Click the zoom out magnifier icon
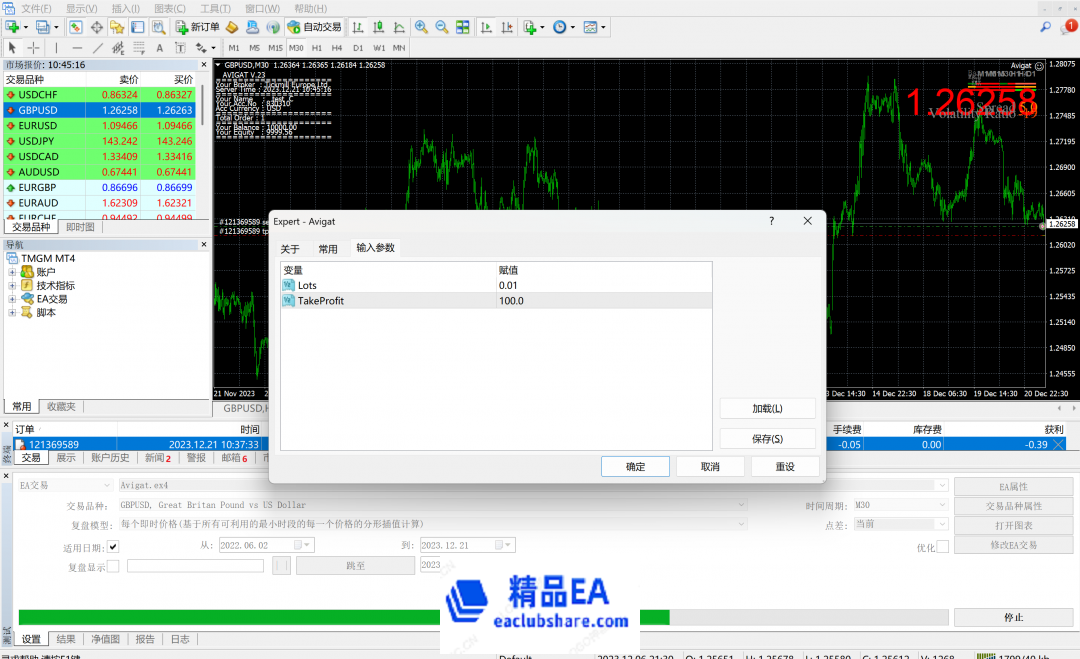 [x=441, y=27]
